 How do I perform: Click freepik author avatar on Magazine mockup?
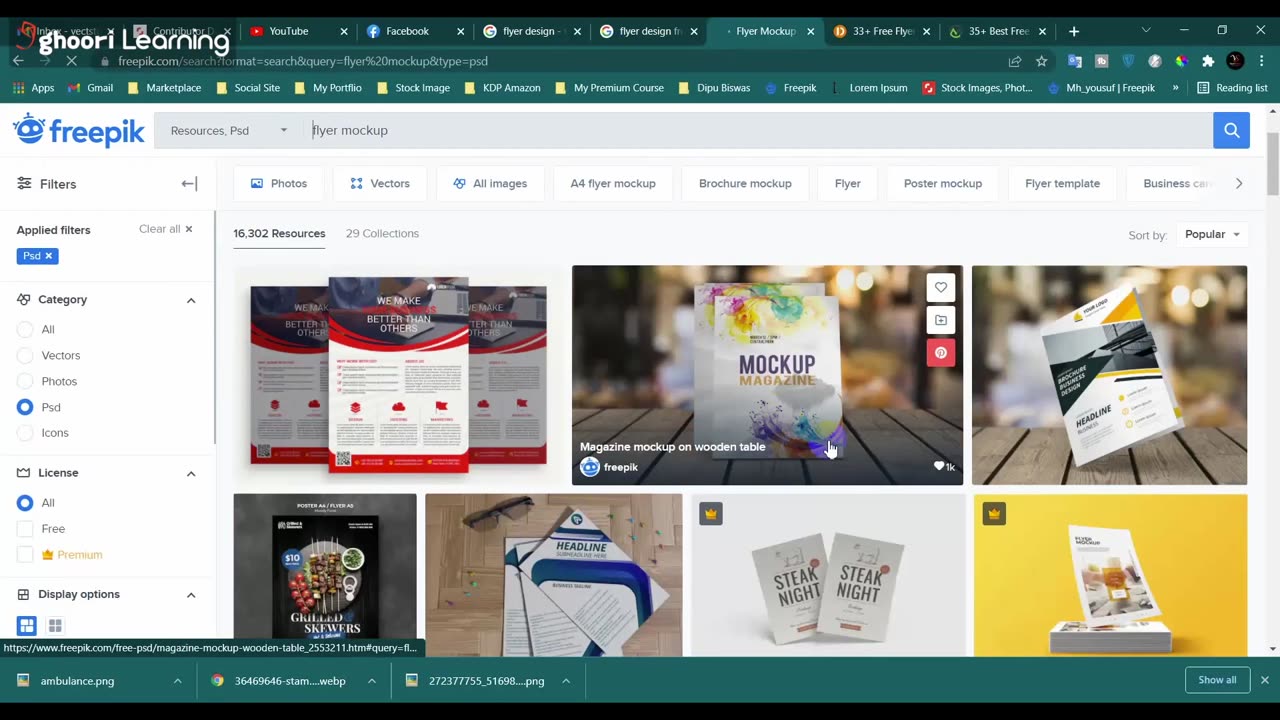[590, 467]
